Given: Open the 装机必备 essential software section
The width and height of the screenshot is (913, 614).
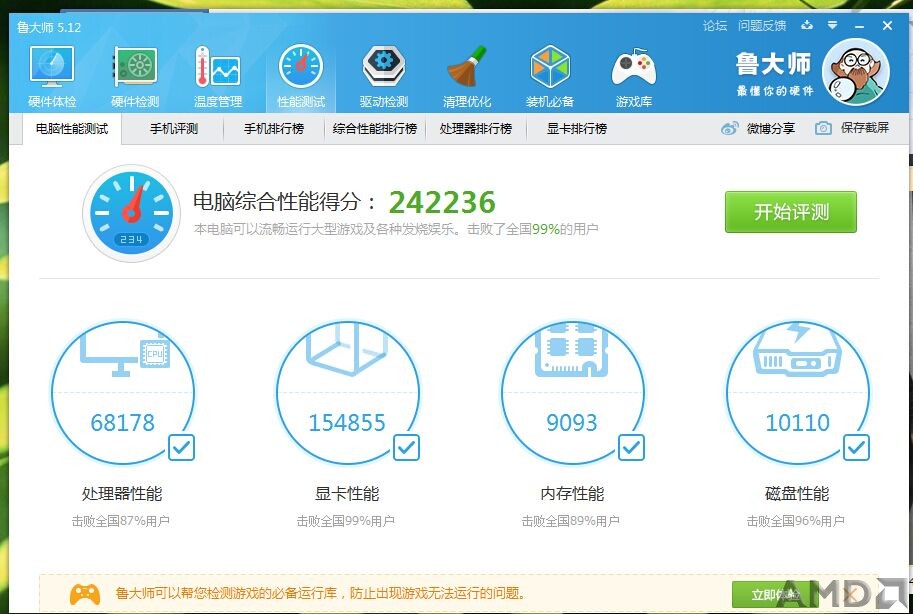Looking at the screenshot, I should pyautogui.click(x=550, y=76).
